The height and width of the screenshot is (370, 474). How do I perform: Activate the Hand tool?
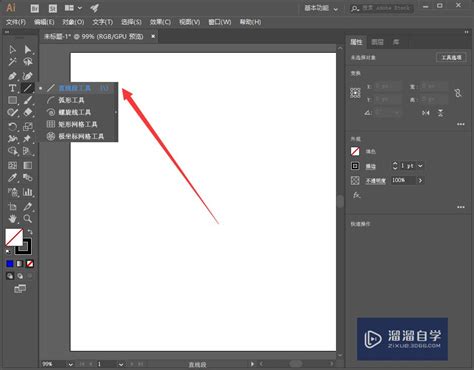12,219
